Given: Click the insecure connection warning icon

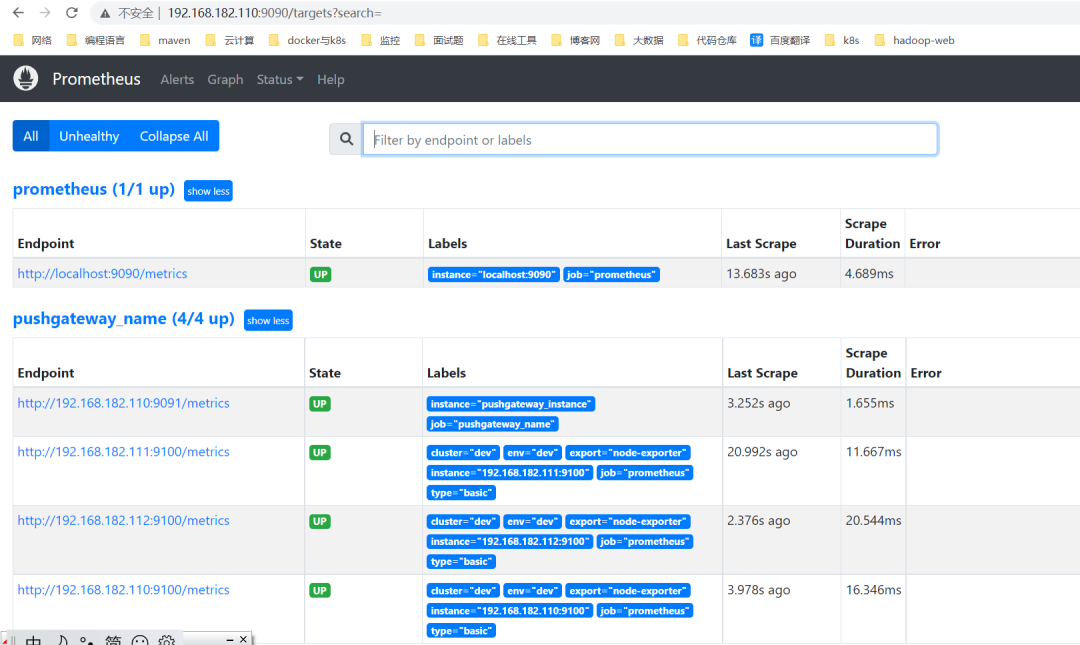Looking at the screenshot, I should pyautogui.click(x=105, y=13).
